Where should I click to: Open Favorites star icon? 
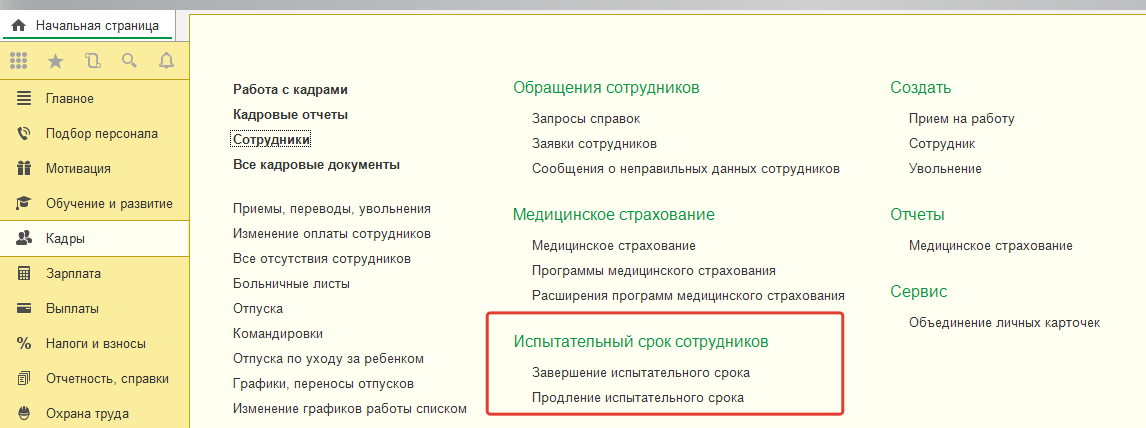pyautogui.click(x=56, y=61)
